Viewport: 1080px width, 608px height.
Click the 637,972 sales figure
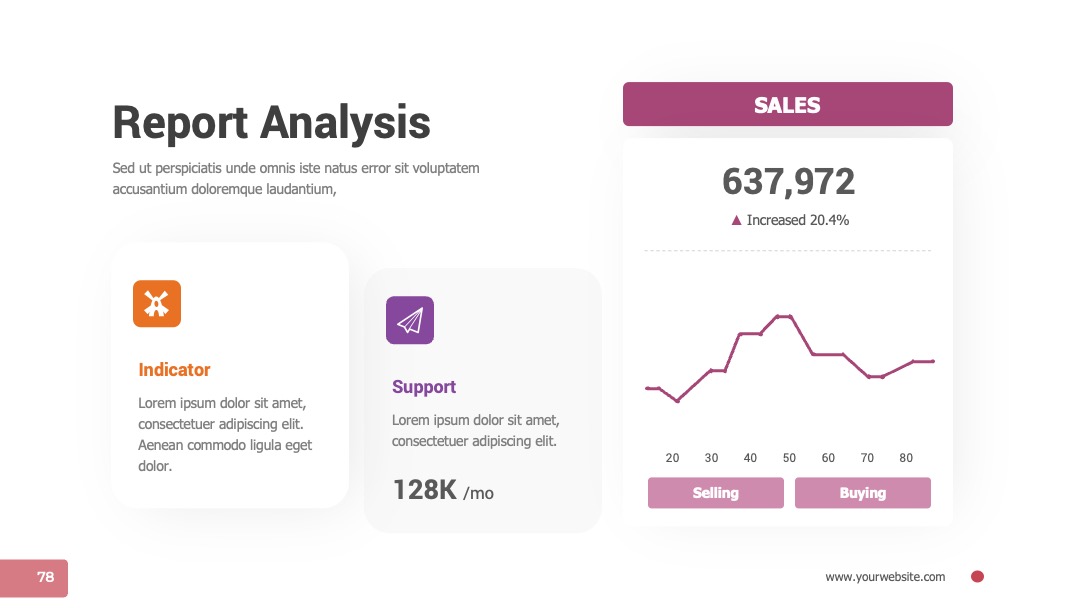coord(788,182)
